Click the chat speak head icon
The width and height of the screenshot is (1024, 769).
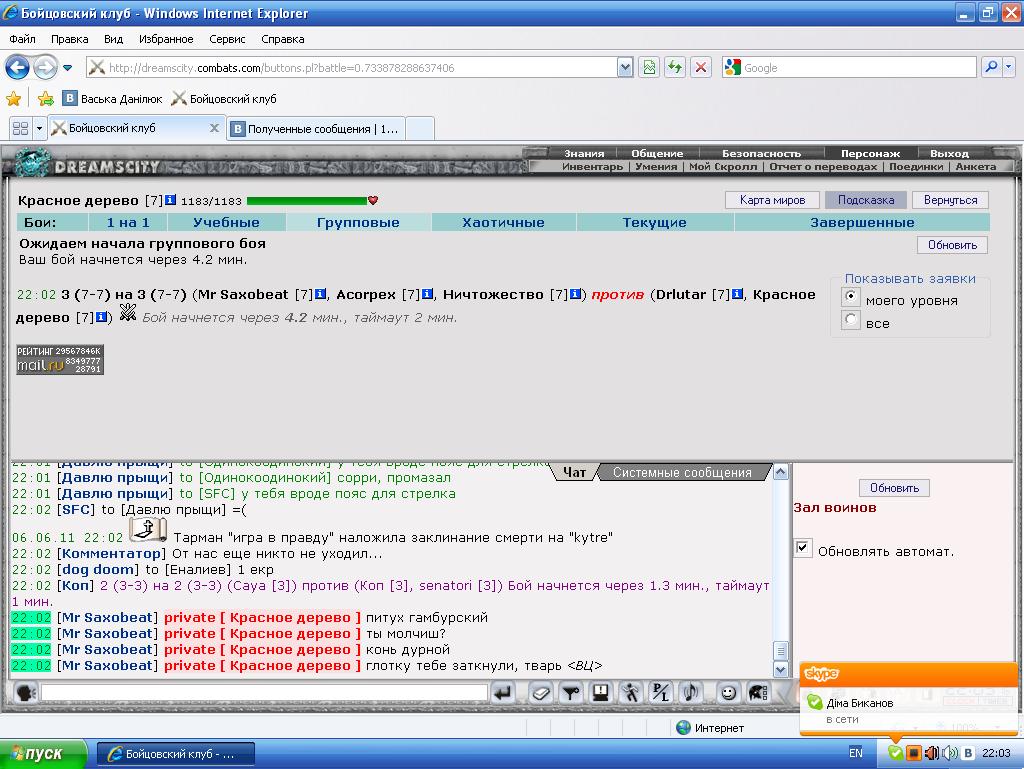coord(25,692)
